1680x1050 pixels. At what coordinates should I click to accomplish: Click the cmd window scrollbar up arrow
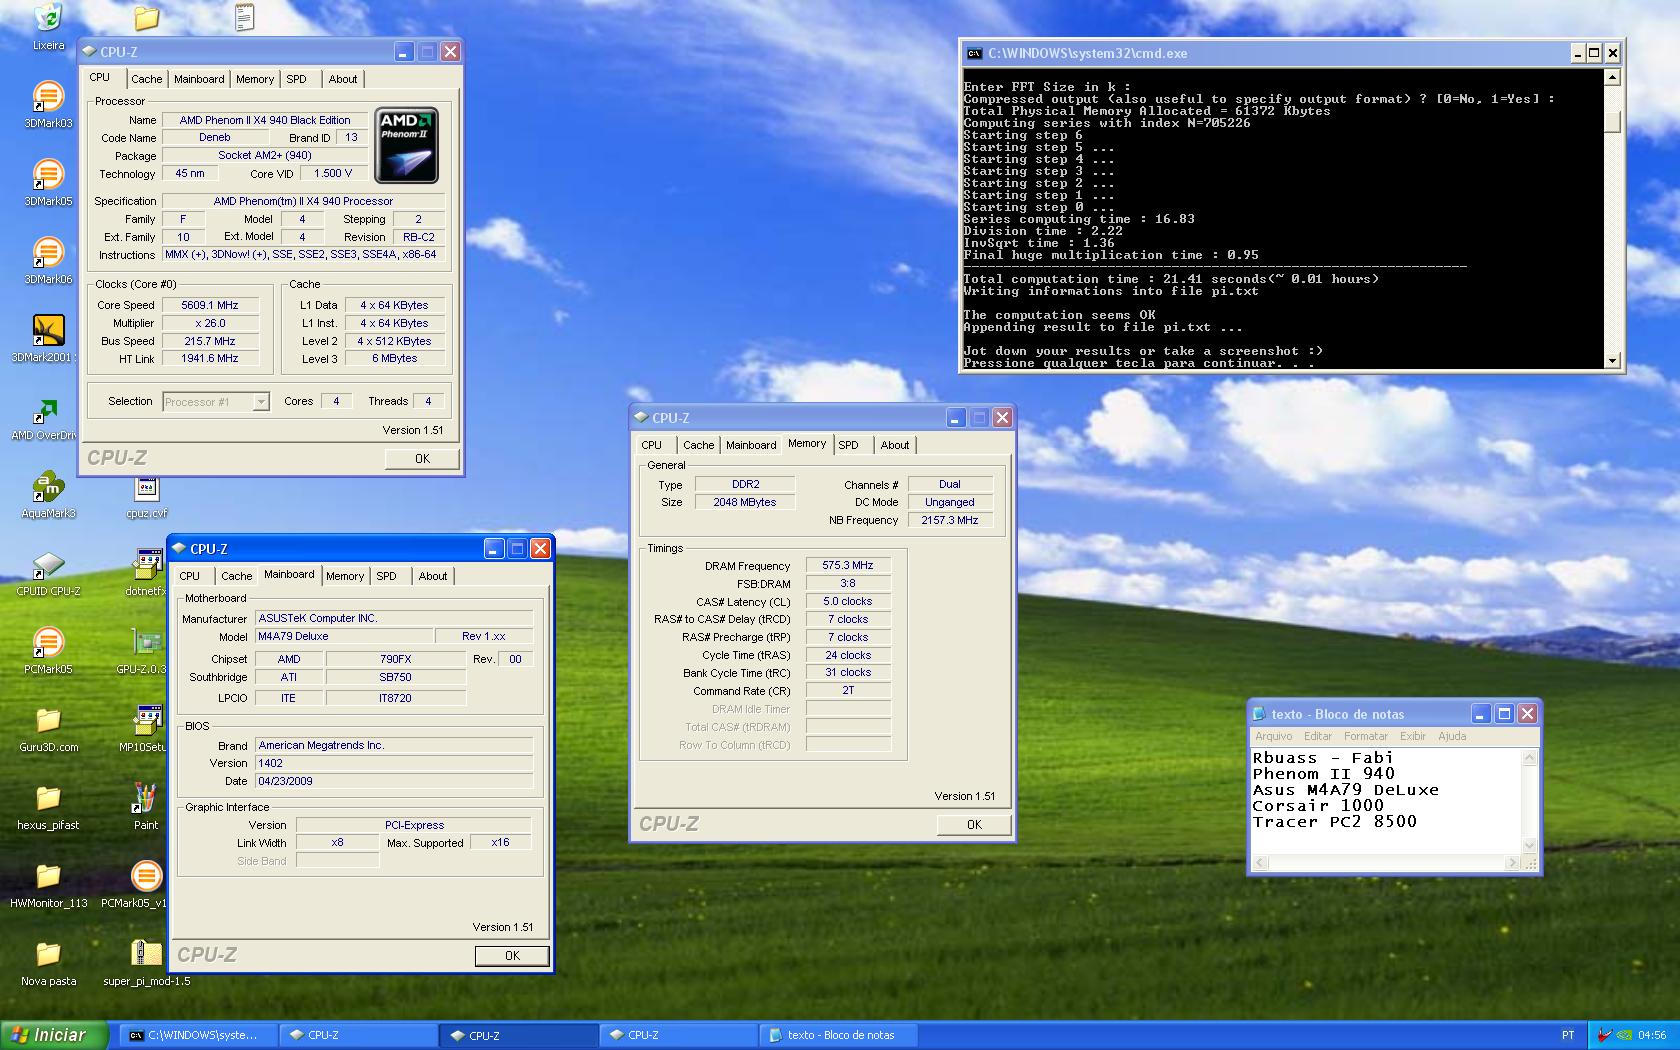1612,77
